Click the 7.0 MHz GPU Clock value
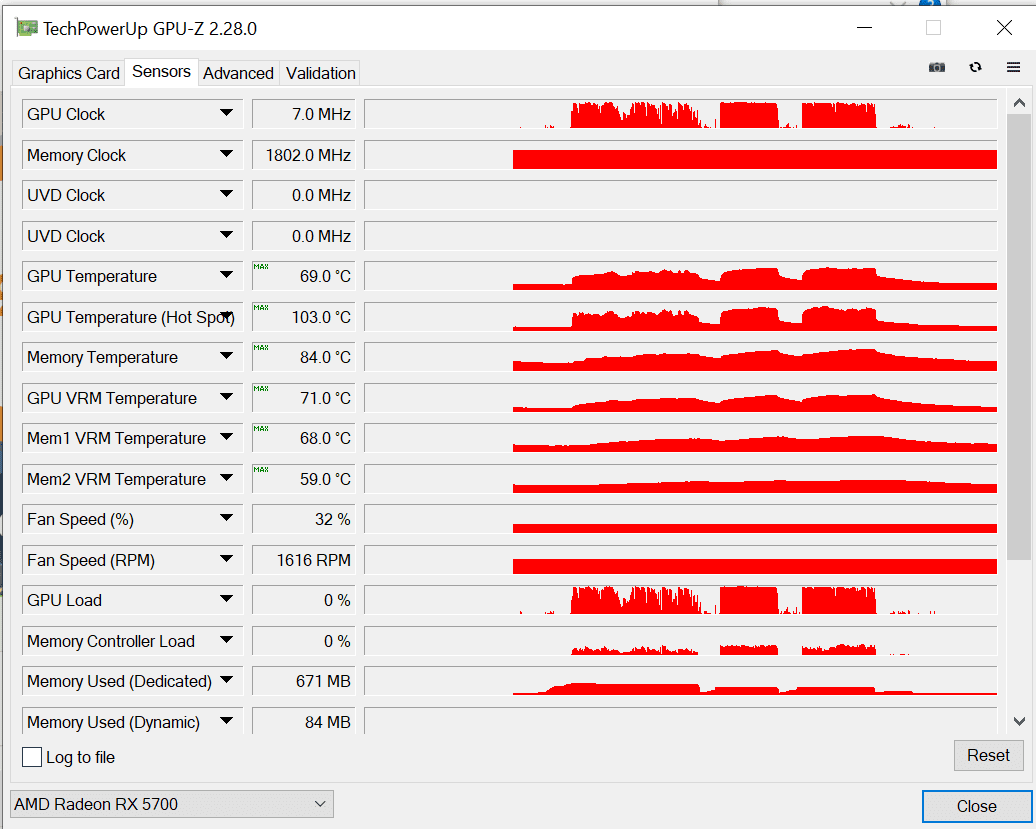This screenshot has width=1036, height=829. pyautogui.click(x=304, y=114)
